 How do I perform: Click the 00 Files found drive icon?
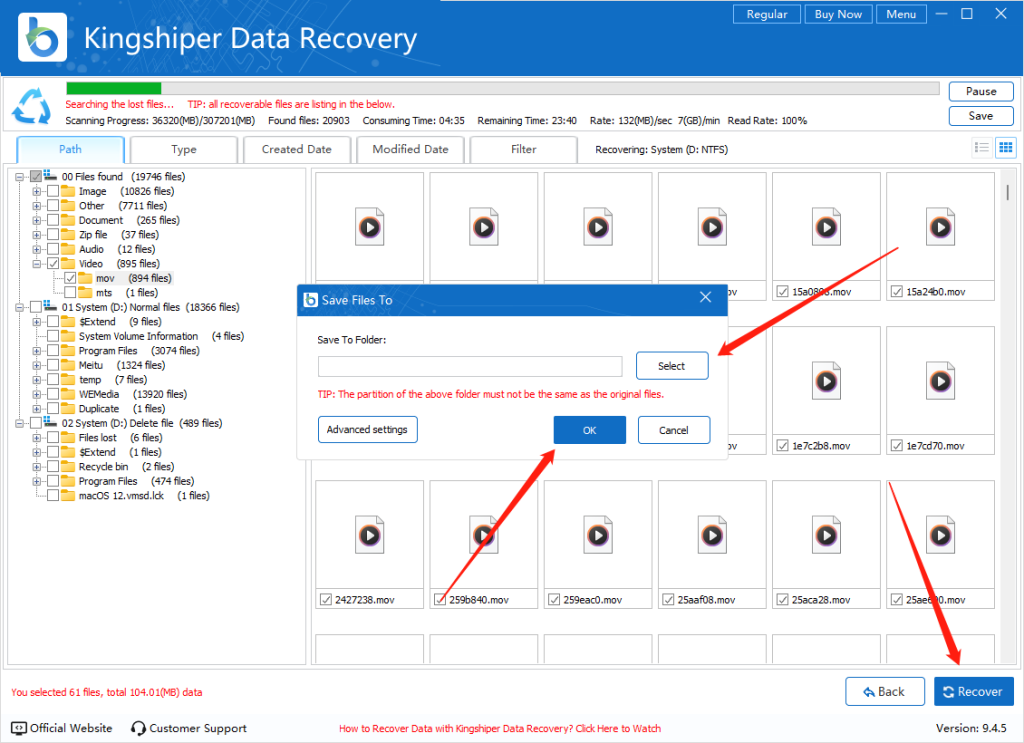click(50, 176)
